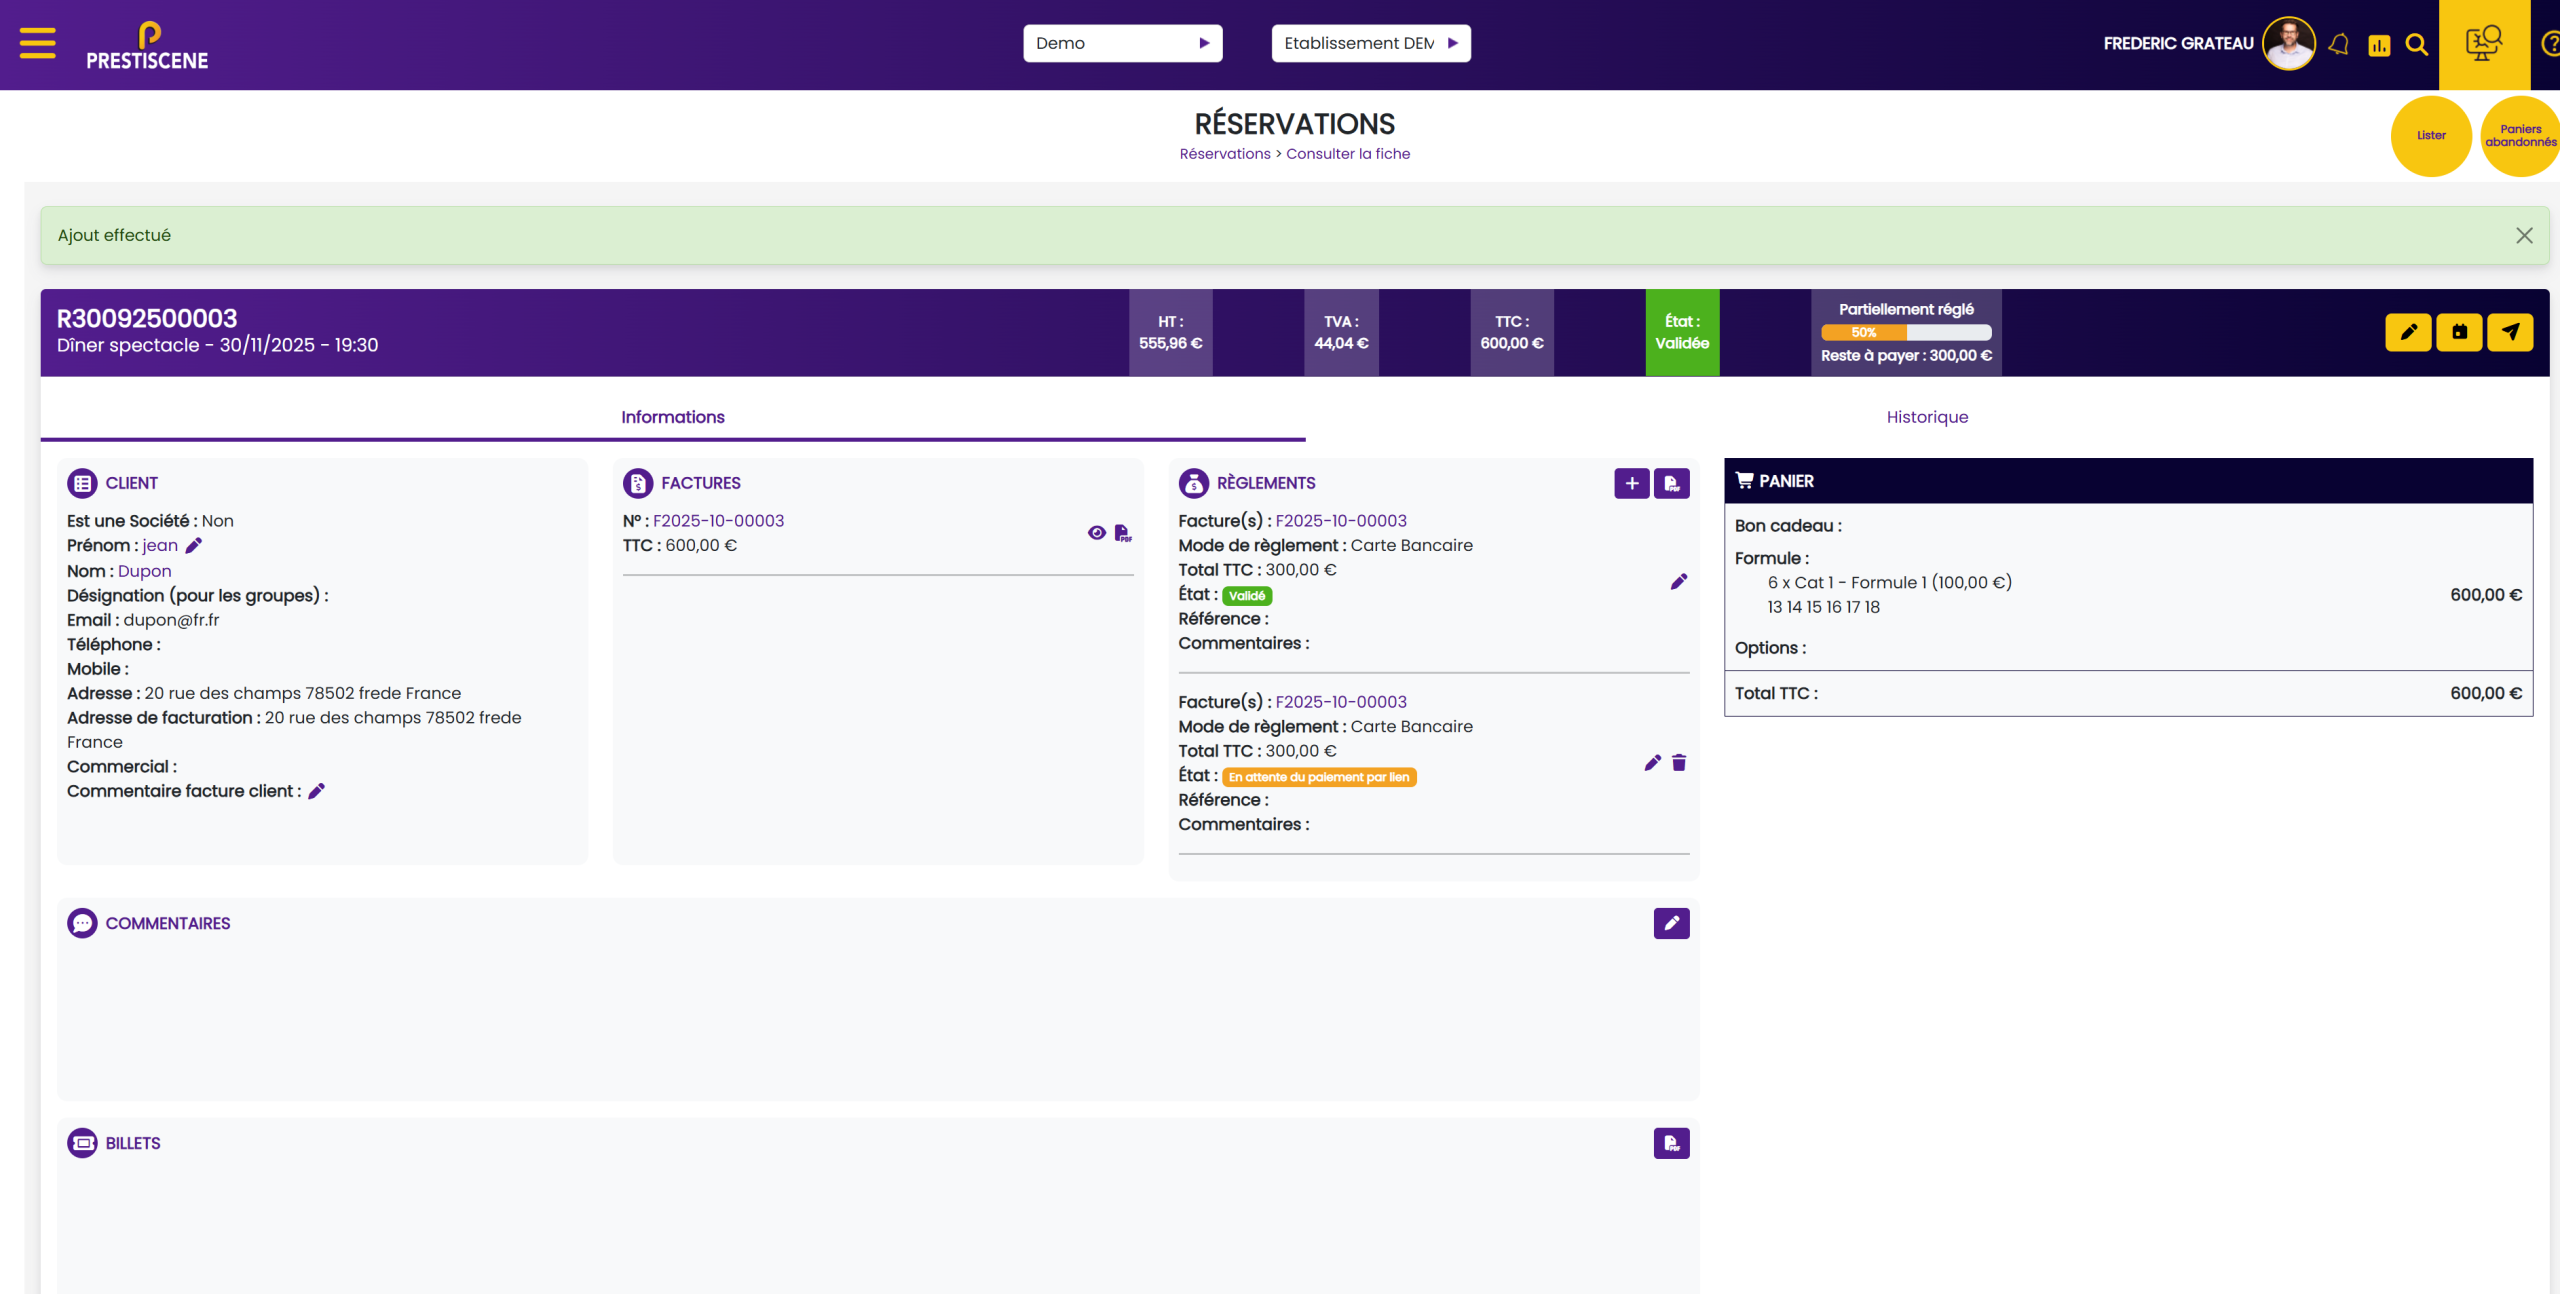Delete the pending payment with the trash icon

coord(1679,763)
